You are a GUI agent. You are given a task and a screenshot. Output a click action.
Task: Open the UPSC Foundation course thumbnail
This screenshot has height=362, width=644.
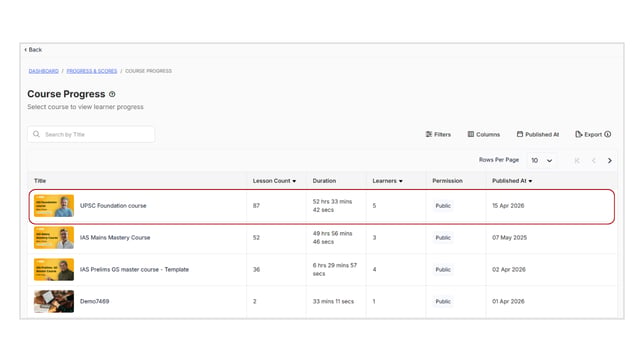coord(54,205)
